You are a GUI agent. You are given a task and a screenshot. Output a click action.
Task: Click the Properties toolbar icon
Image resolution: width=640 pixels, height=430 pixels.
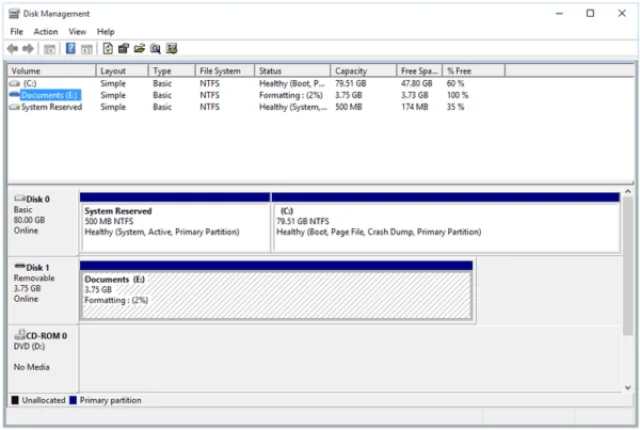[123, 49]
